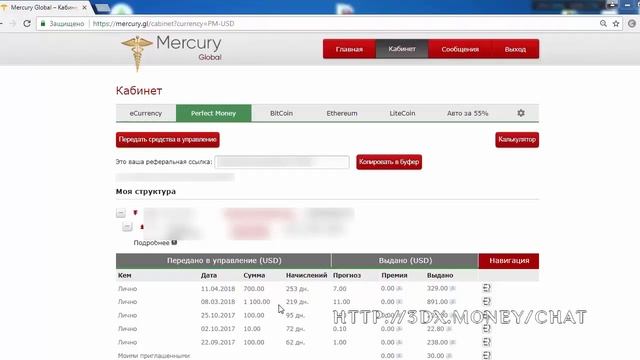The width and height of the screenshot is (640, 360).
Task: Close the Mercury Global browser tab
Action: click(x=84, y=8)
